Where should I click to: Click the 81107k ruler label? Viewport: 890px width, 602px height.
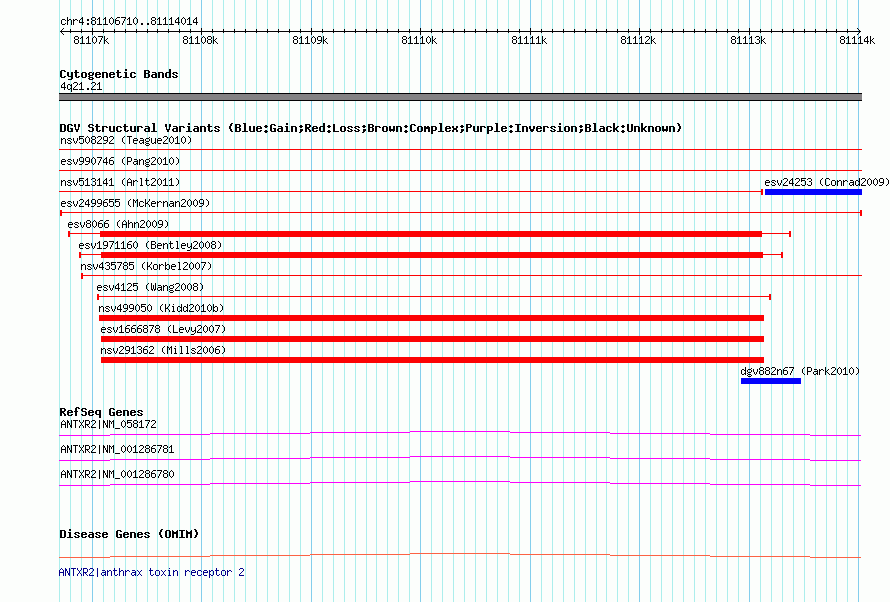91,40
